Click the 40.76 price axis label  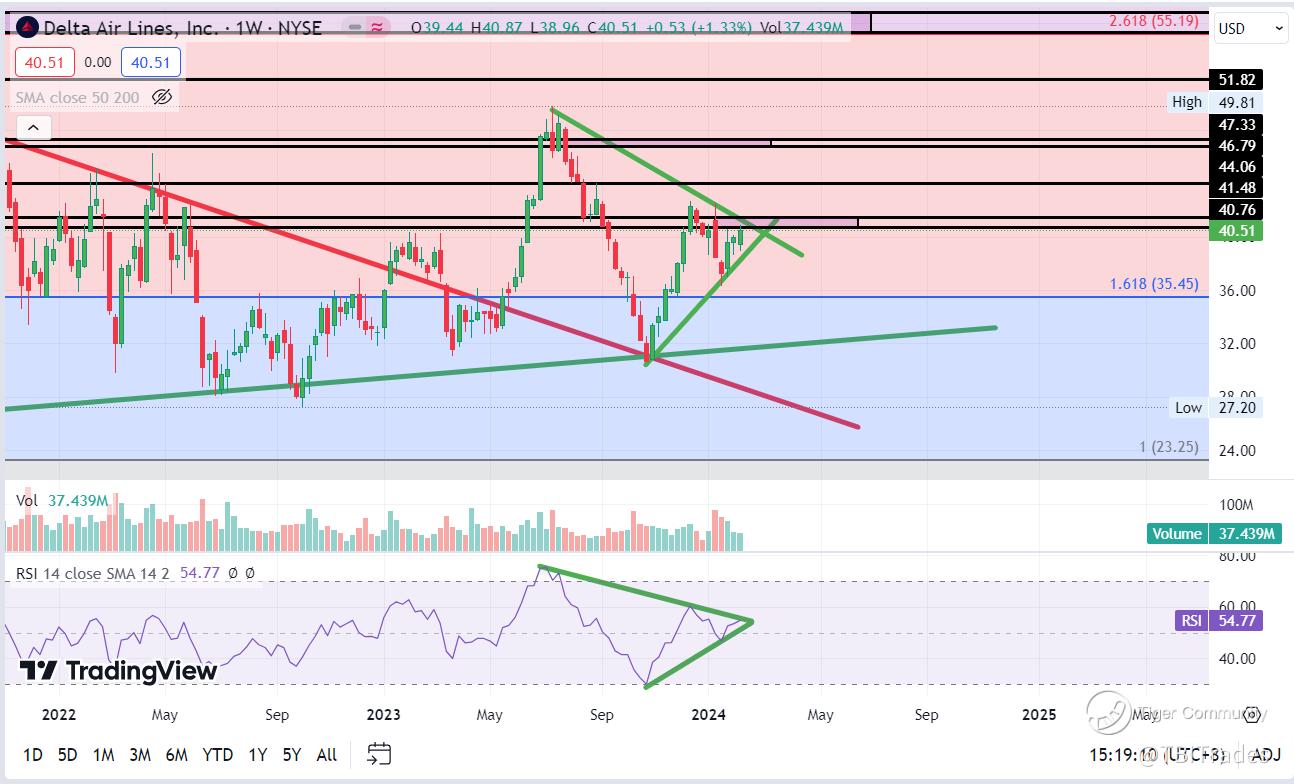[1235, 210]
